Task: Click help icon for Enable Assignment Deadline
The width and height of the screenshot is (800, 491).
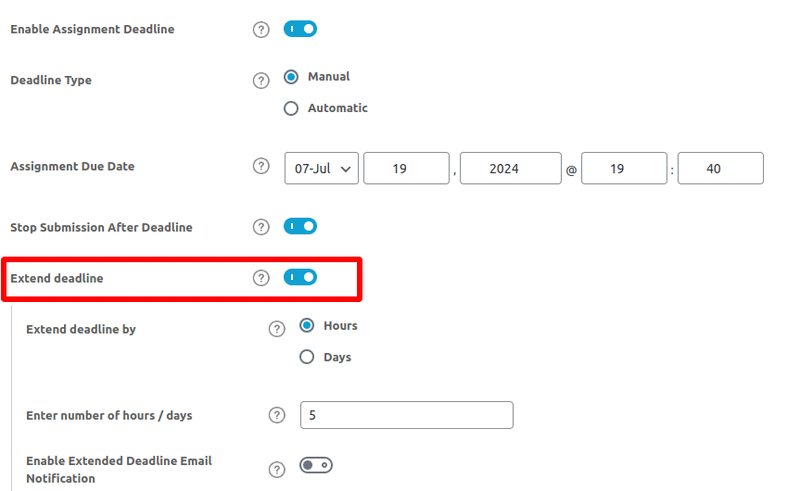Action: point(261,30)
